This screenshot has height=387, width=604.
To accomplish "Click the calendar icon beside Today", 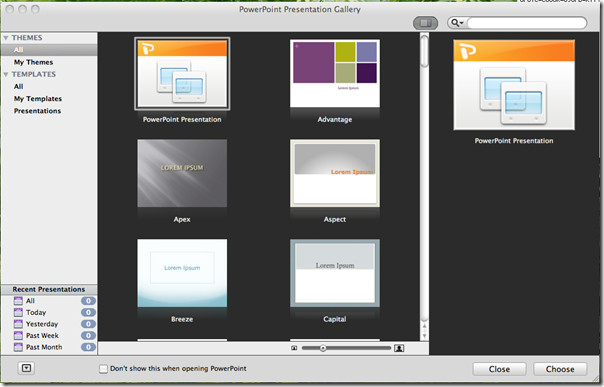I will pos(18,312).
